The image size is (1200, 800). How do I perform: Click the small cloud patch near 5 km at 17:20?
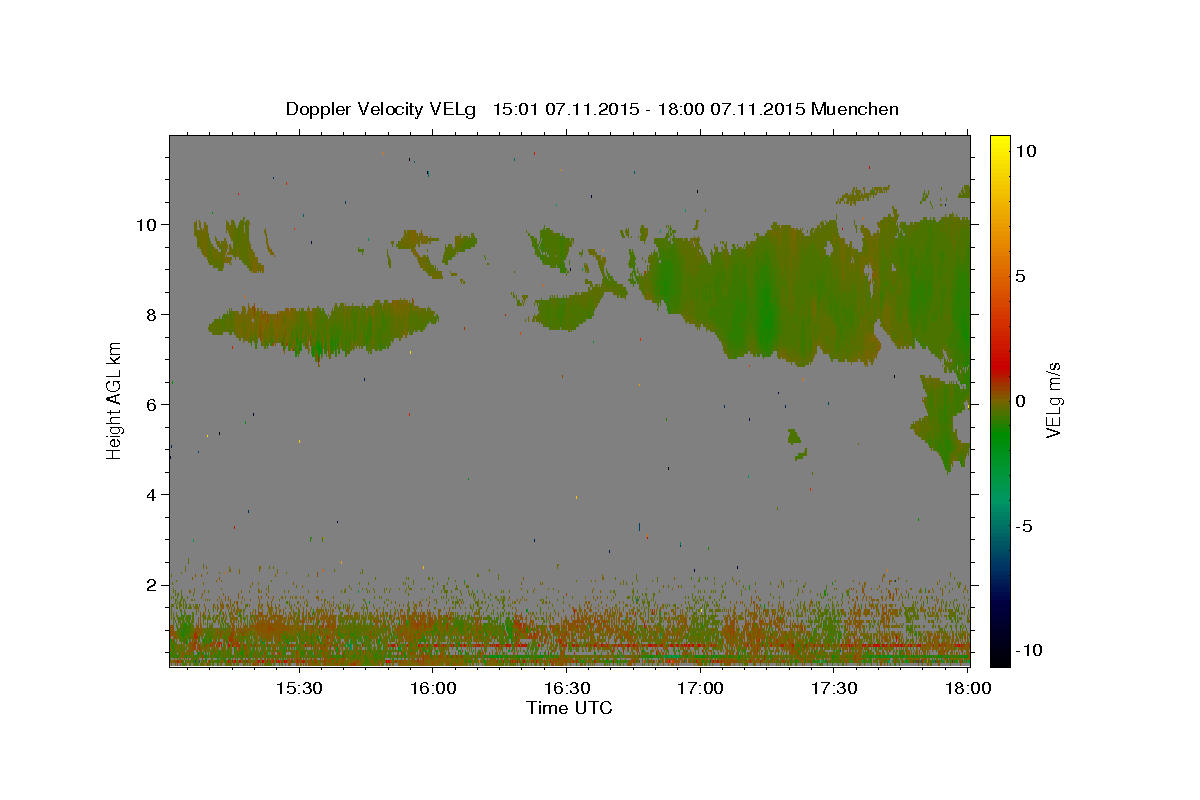pos(796,443)
